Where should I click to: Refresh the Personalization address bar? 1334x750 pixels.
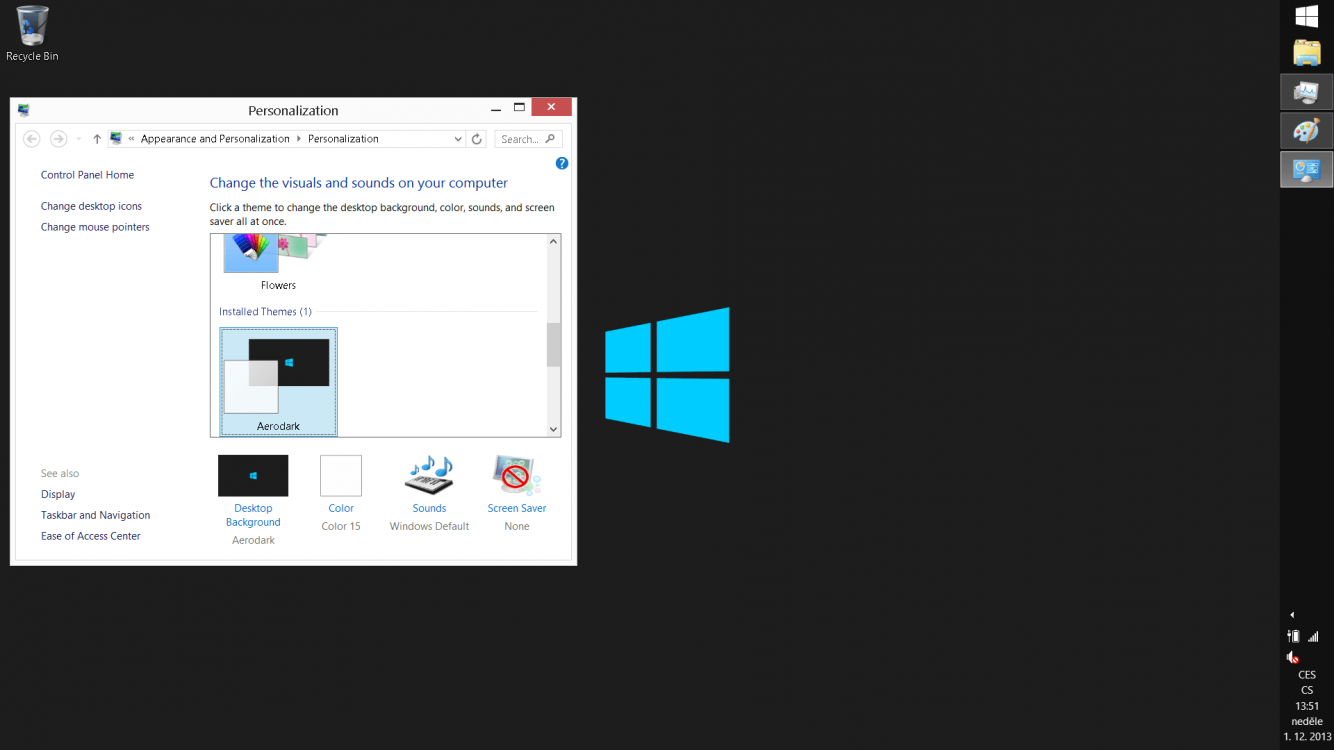point(477,139)
